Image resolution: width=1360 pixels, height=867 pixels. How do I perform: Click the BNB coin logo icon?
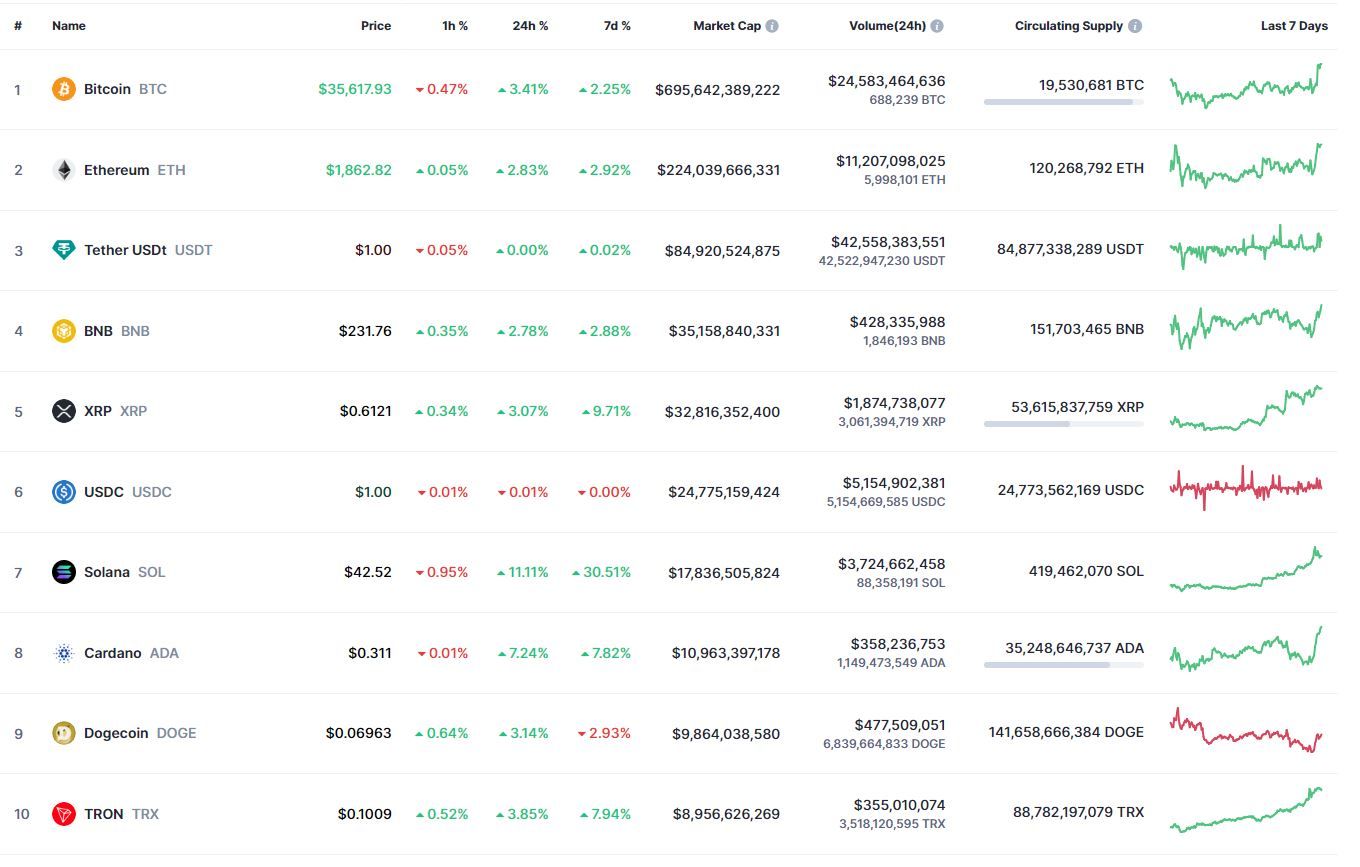(64, 331)
